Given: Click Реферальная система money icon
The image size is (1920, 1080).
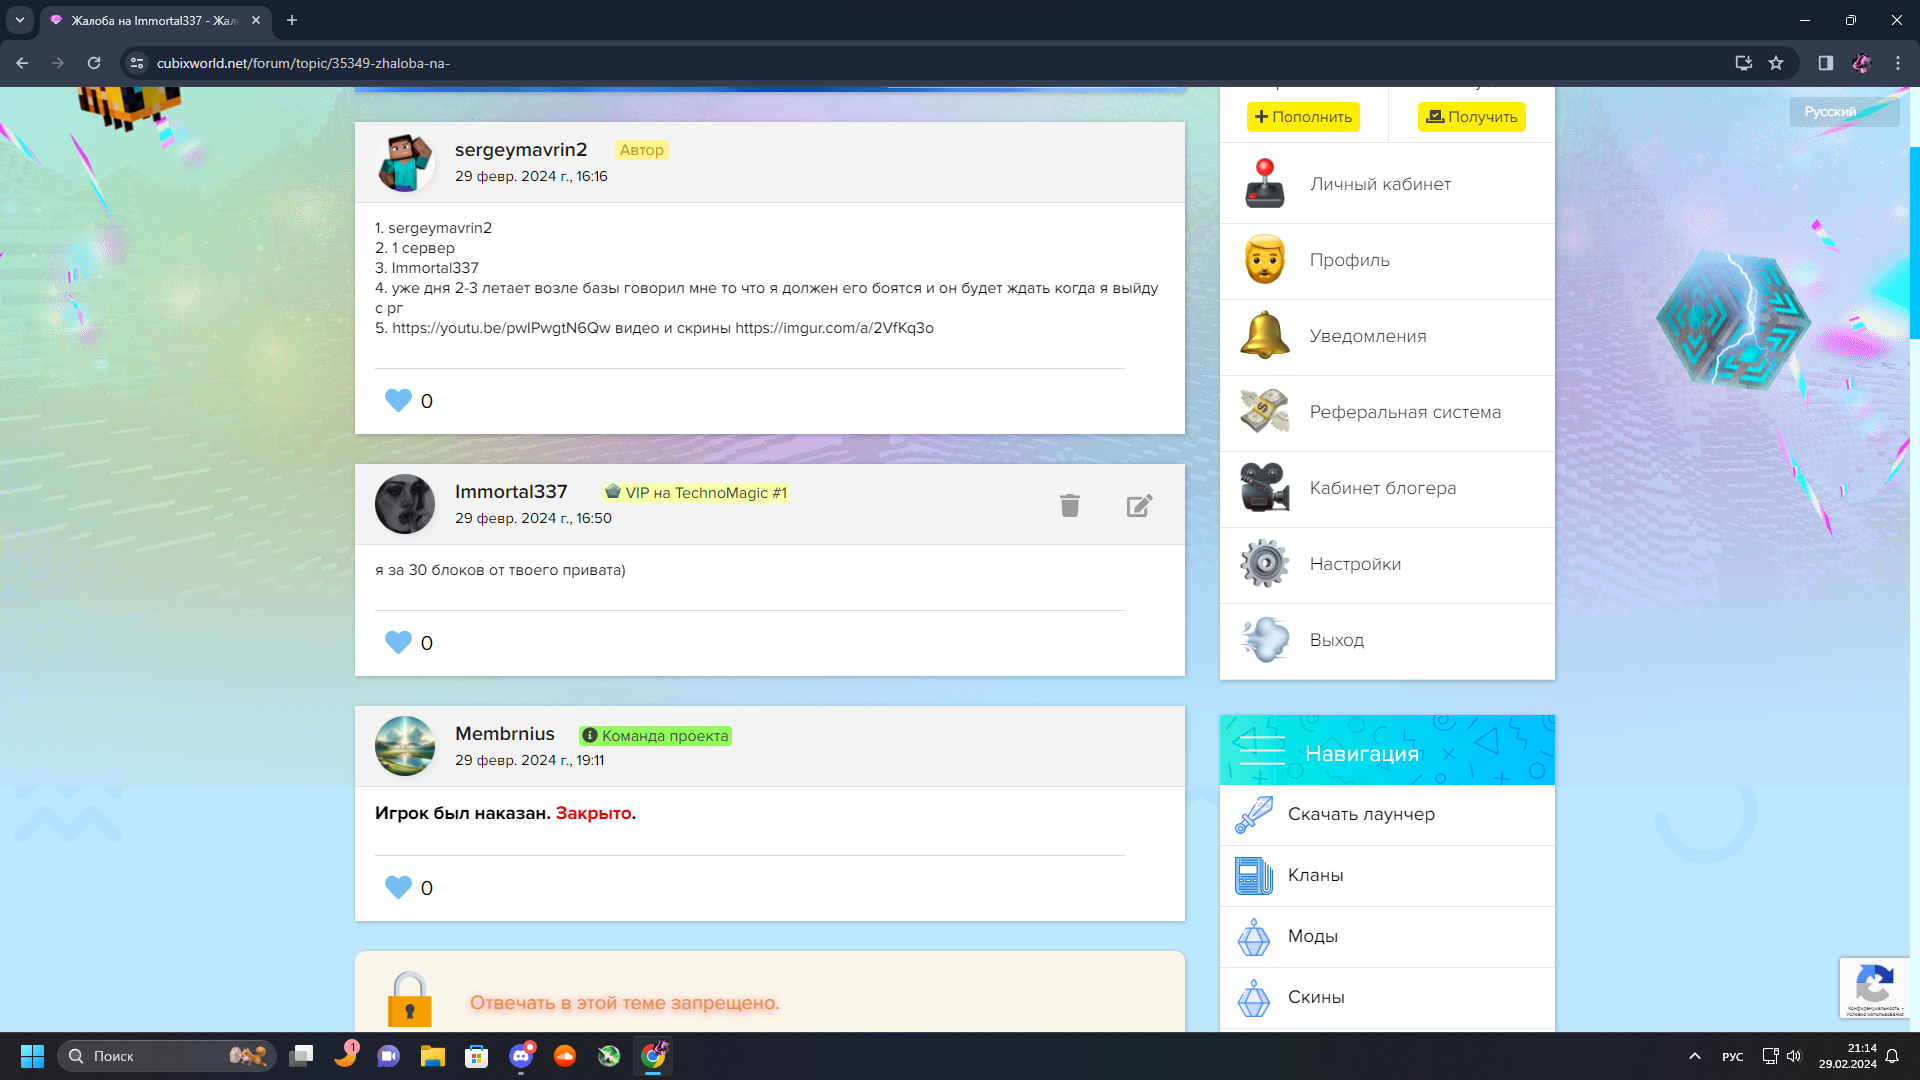Looking at the screenshot, I should click(1265, 412).
